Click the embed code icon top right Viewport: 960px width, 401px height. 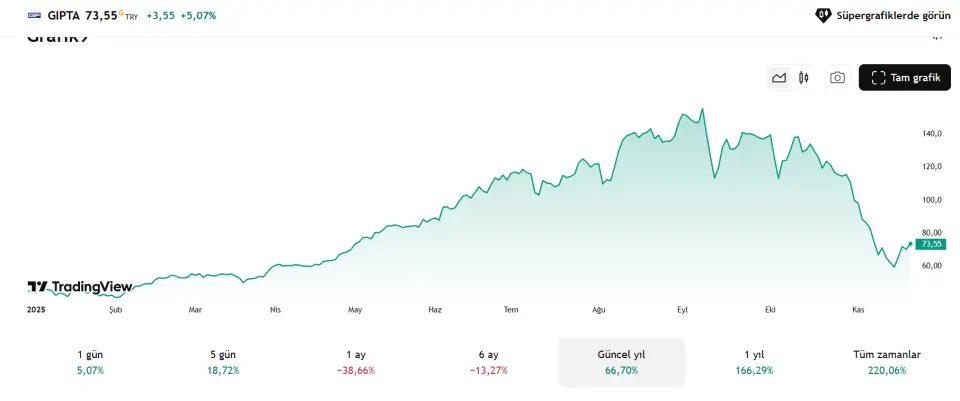(x=937, y=38)
